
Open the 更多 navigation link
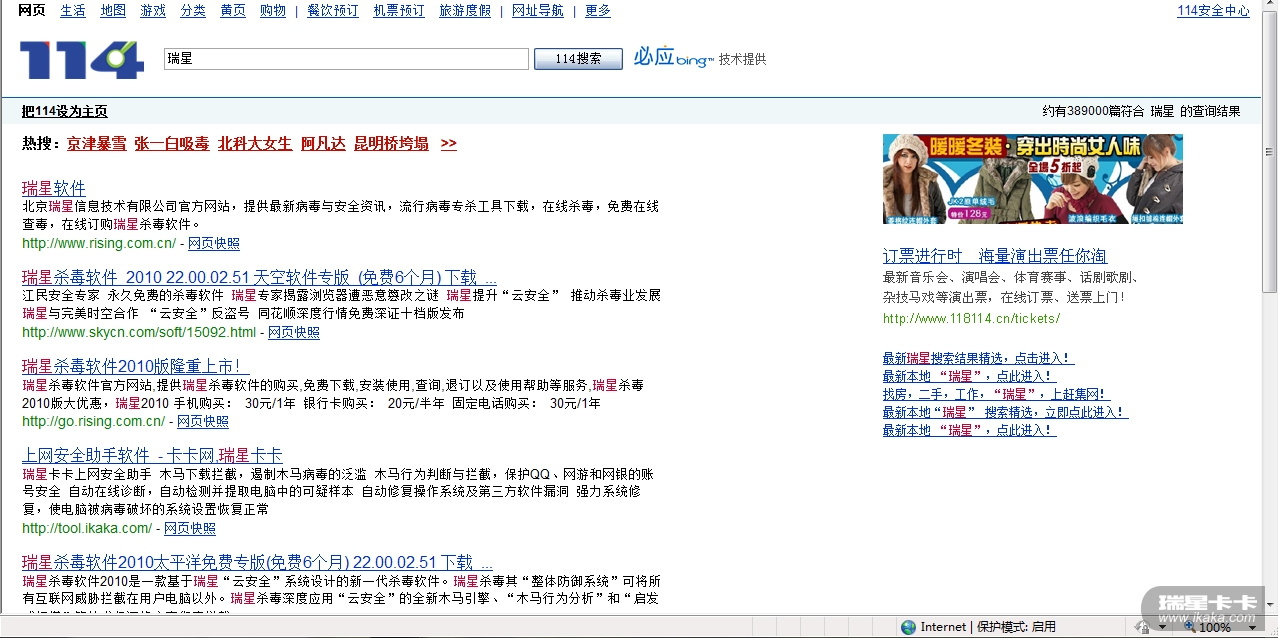pyautogui.click(x=598, y=10)
